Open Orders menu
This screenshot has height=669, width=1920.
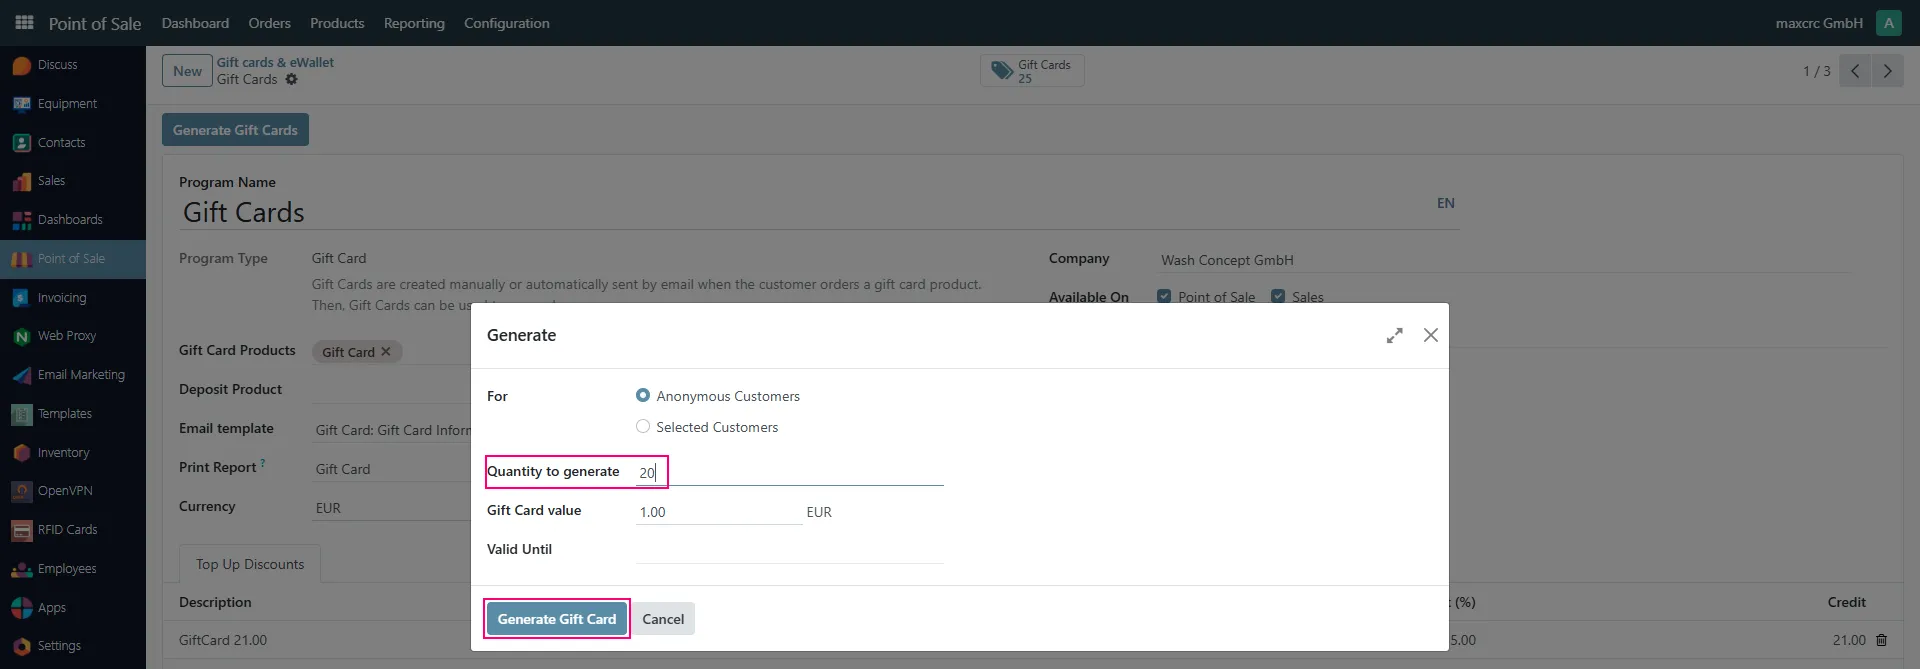click(x=269, y=23)
